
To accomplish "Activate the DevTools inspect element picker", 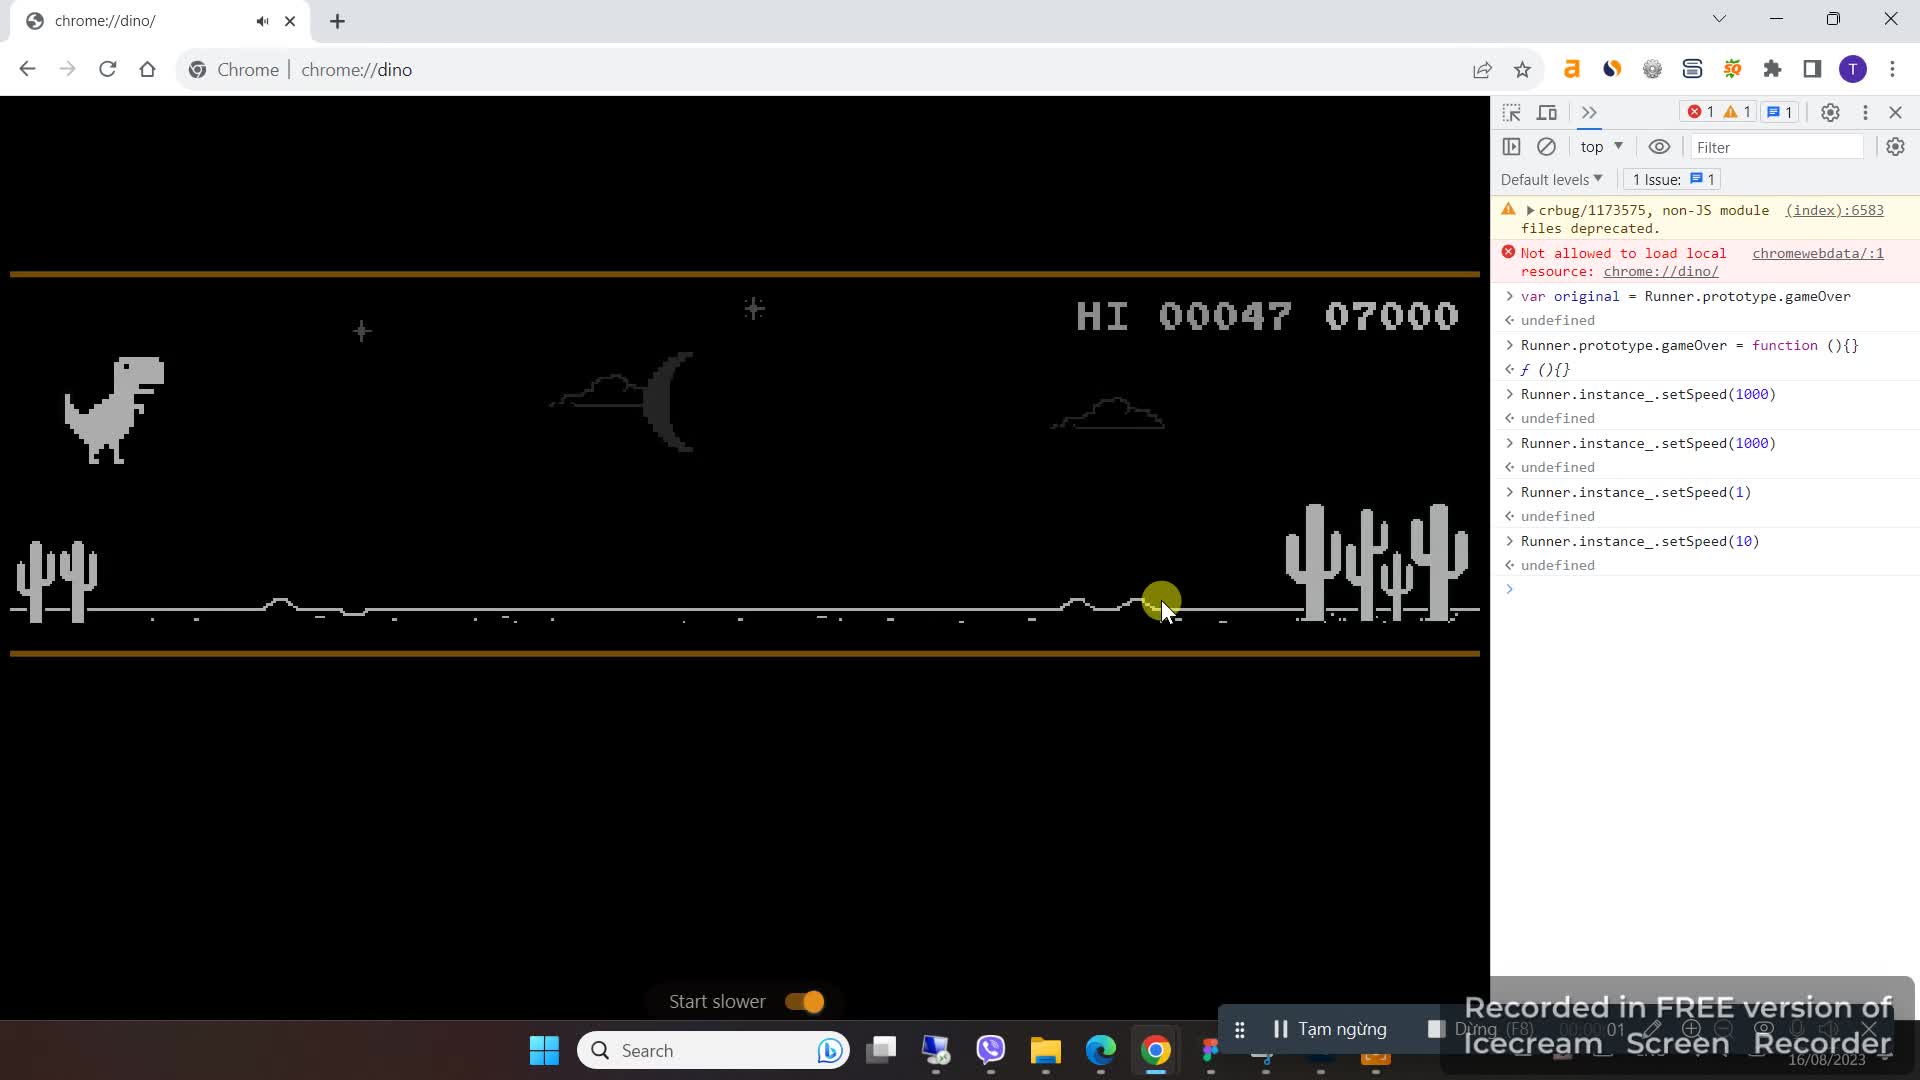I will (x=1511, y=112).
